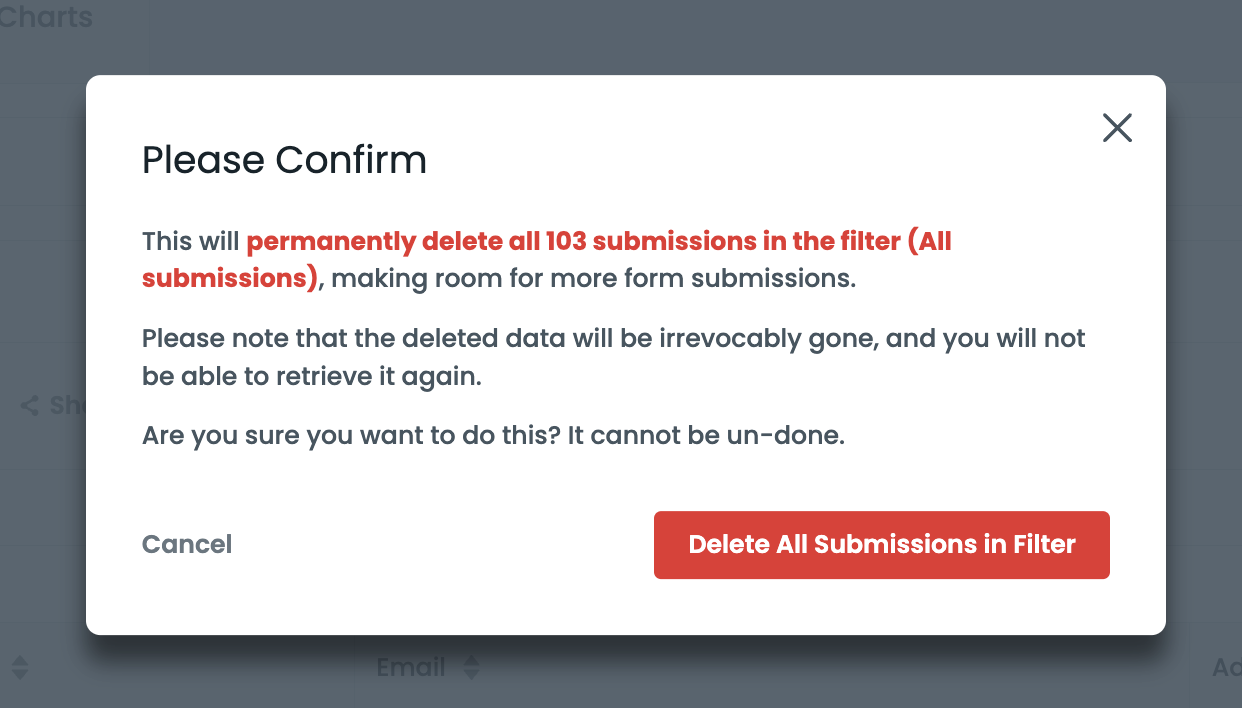Click the Email column header label
Image resolution: width=1242 pixels, height=708 pixels.
pyautogui.click(x=411, y=667)
